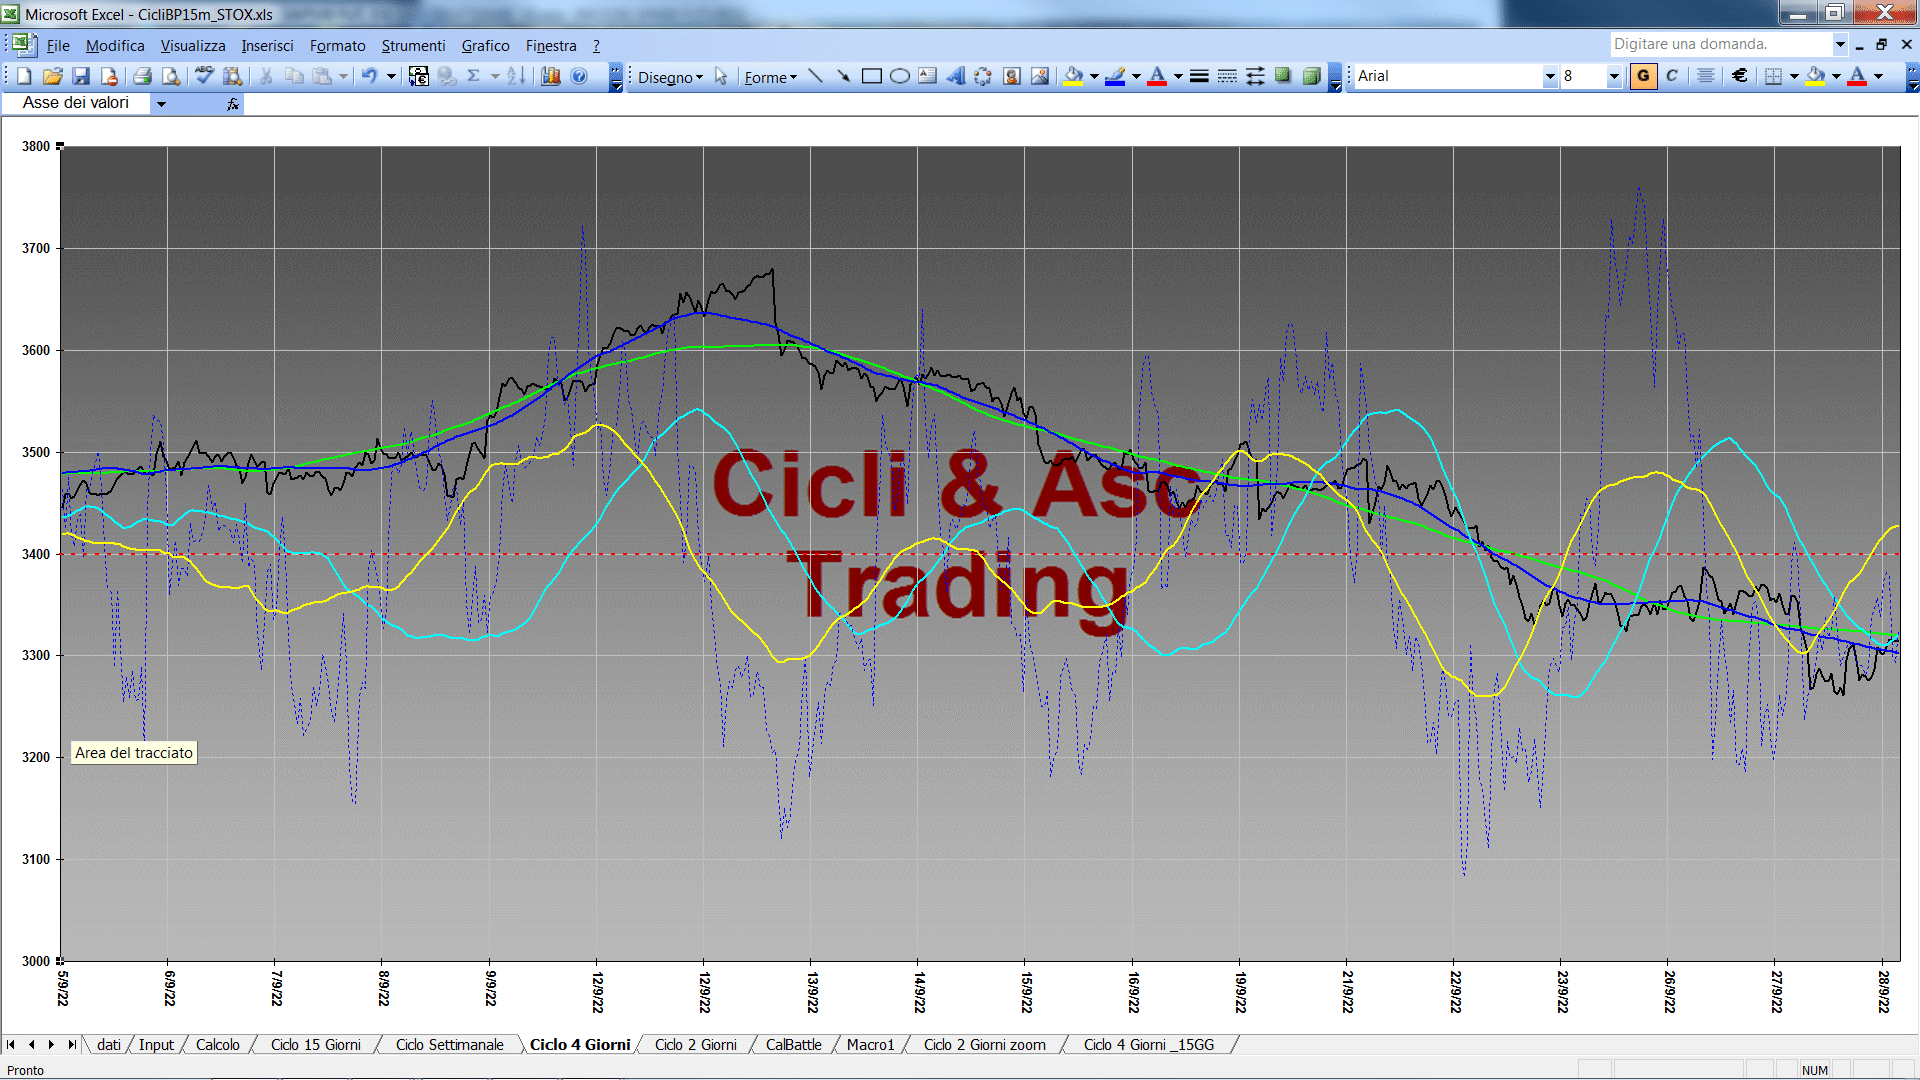
Task: Create a new workbook with the blank page icon
Action: 25,76
